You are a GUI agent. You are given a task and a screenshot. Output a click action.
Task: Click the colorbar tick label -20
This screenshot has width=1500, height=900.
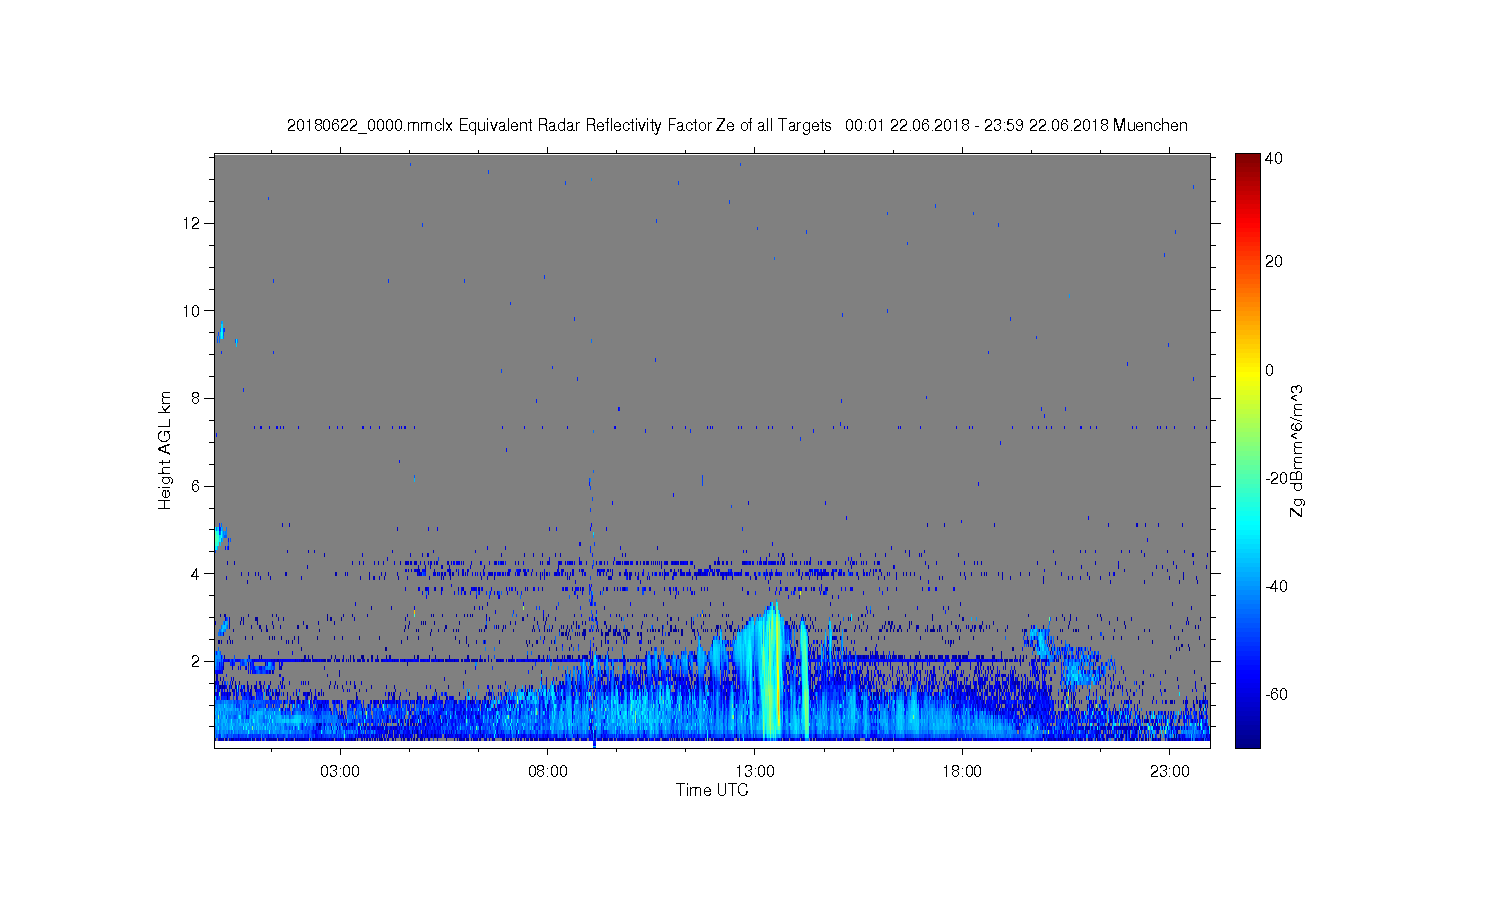pos(1276,478)
